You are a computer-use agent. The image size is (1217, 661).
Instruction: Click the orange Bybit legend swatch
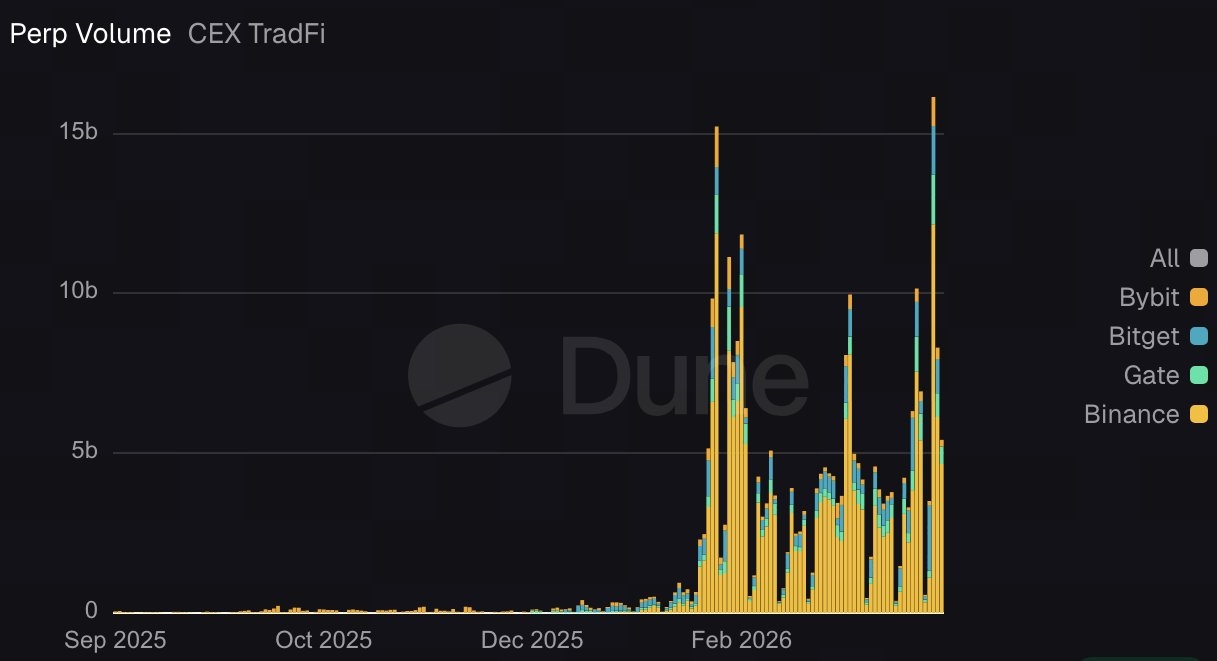click(x=1198, y=298)
